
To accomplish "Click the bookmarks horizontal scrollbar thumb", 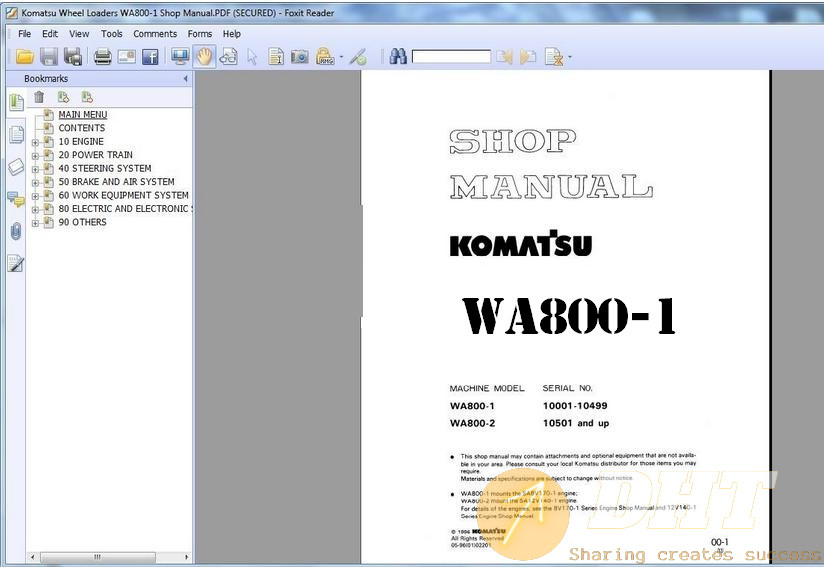I will pyautogui.click(x=97, y=556).
